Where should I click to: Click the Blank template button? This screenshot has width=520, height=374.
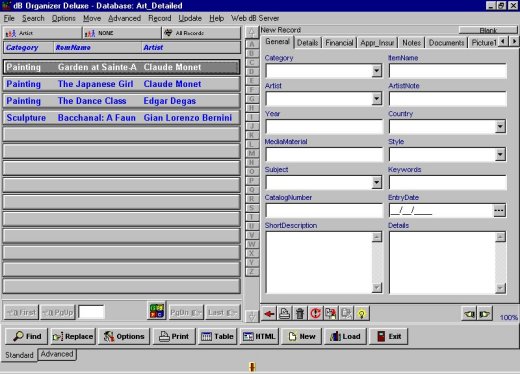pyautogui.click(x=488, y=31)
